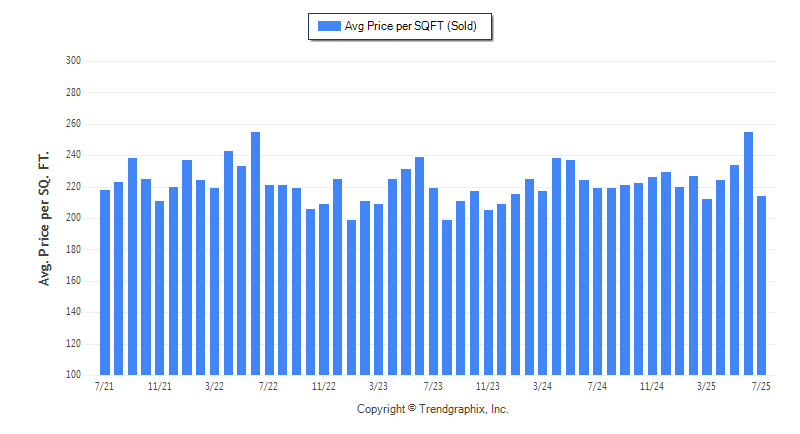Screen dimensions: 800x434
Task: Click the bar above the 7/25 label
Action: 762,286
